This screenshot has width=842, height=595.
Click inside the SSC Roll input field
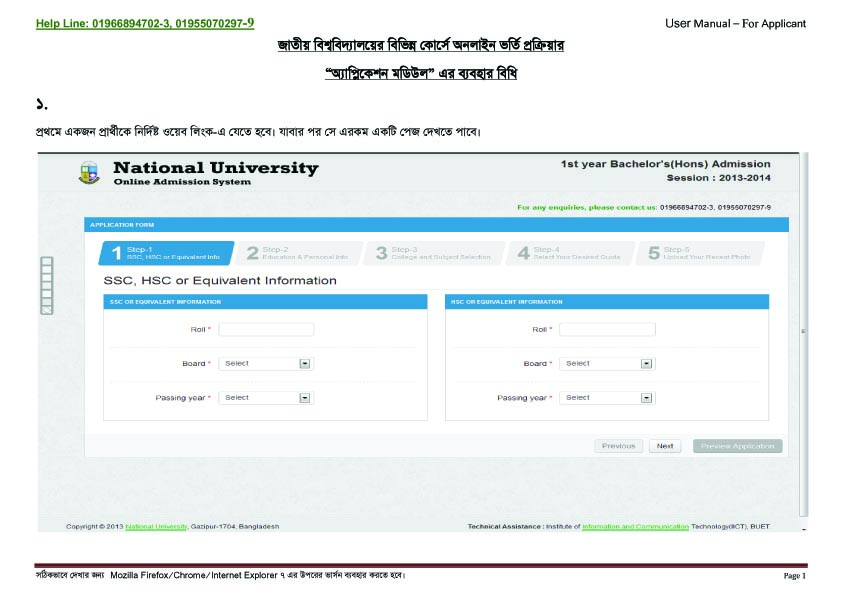click(268, 328)
